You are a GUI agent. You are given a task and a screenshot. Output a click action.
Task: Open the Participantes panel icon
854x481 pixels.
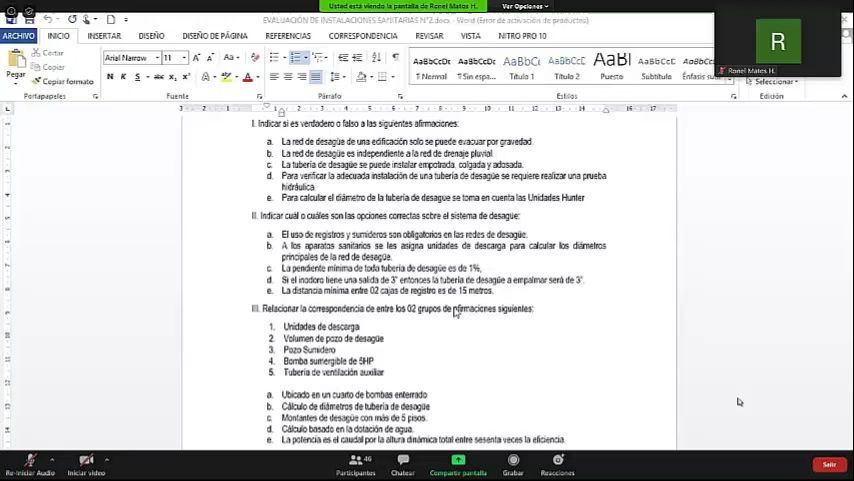[356, 460]
